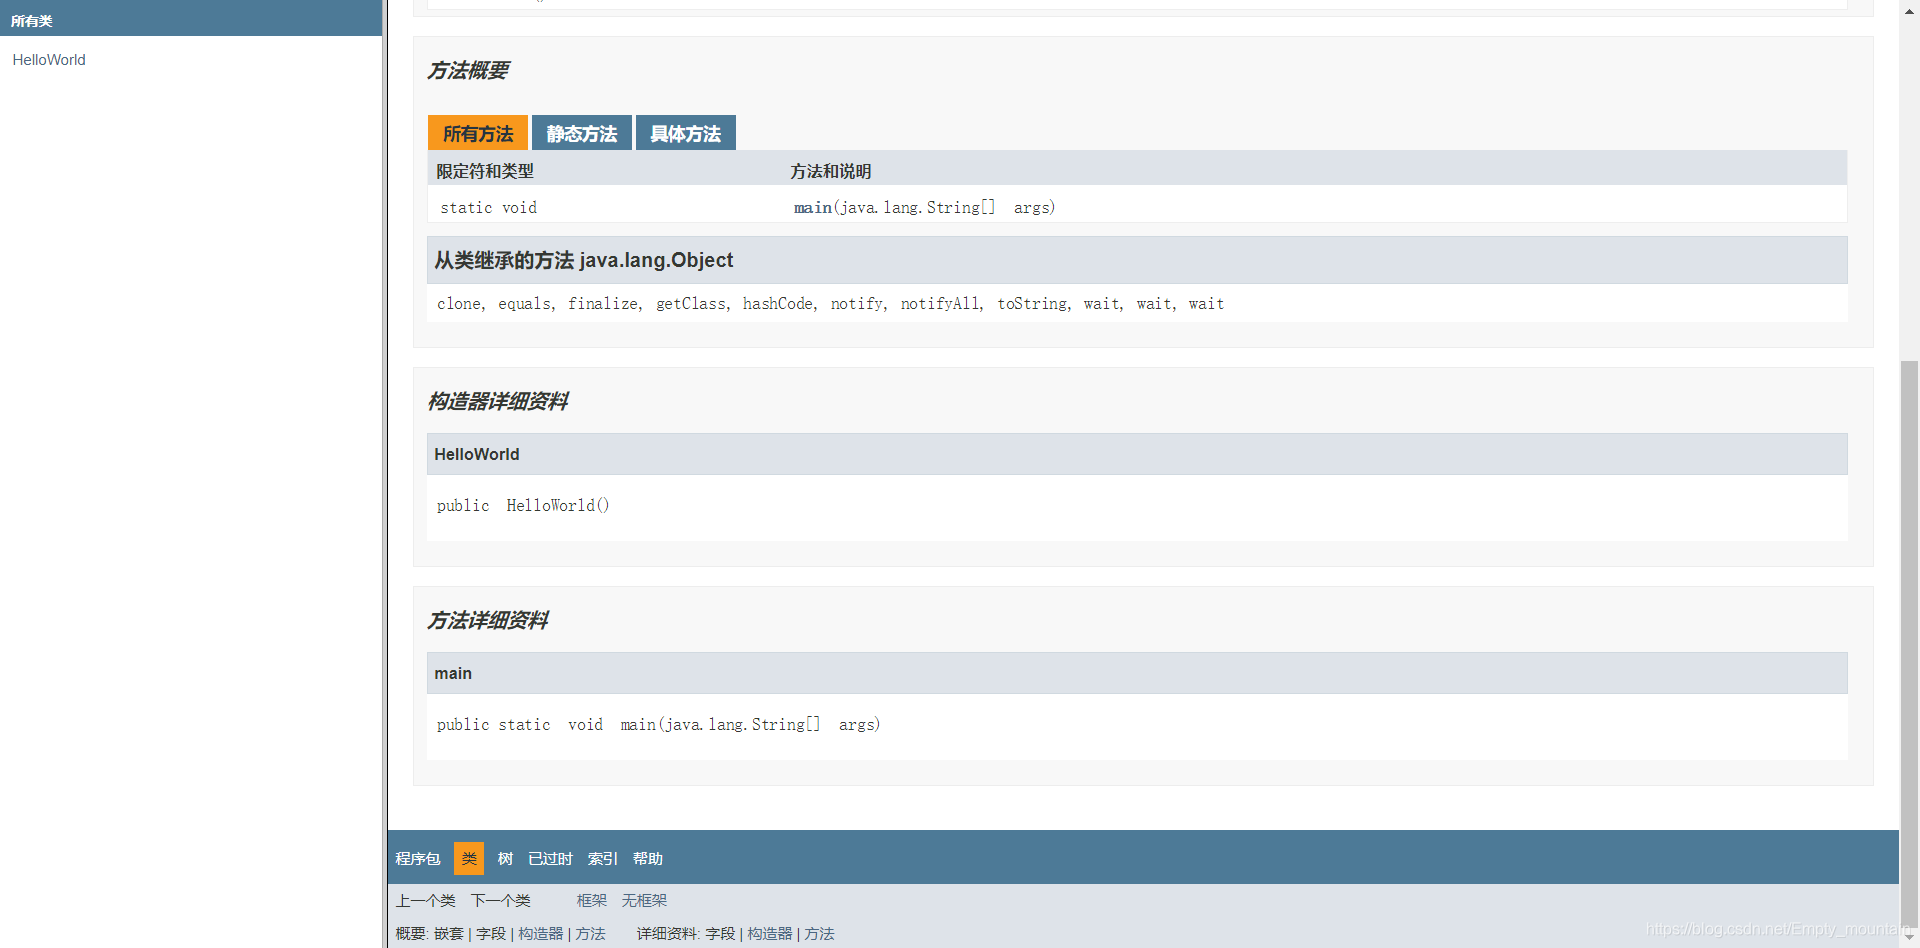1920x948 pixels.
Task: Click the hashCode inherited method
Action: tap(778, 303)
